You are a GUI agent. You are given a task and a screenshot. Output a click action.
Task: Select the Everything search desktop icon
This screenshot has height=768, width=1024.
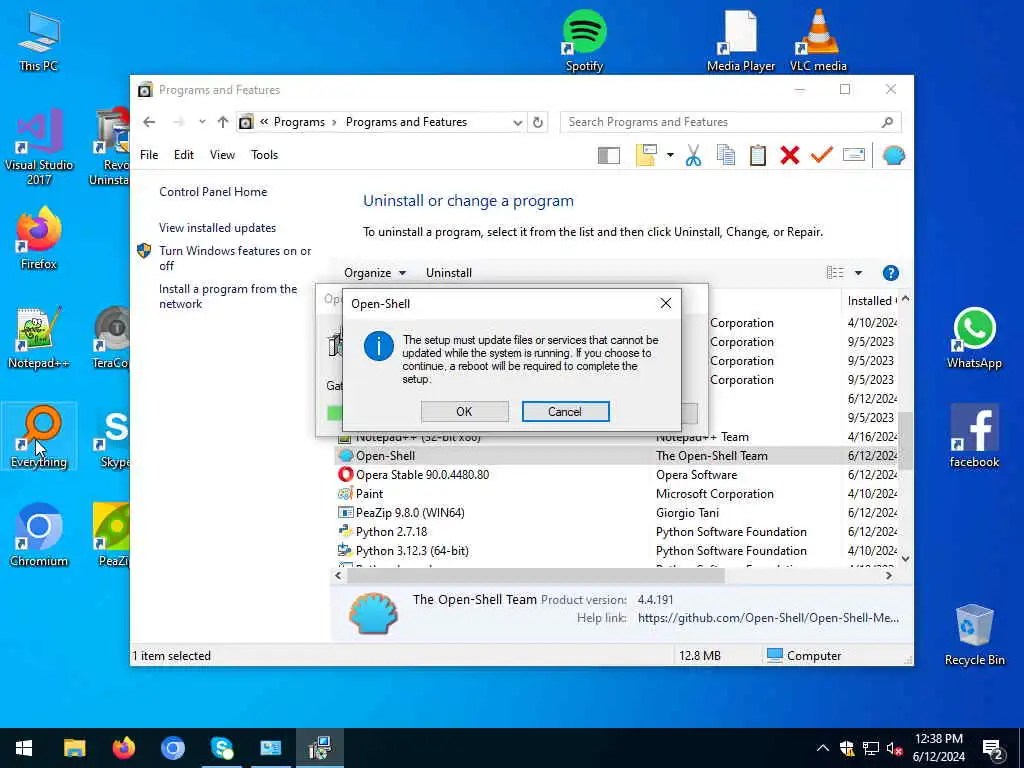(x=39, y=437)
